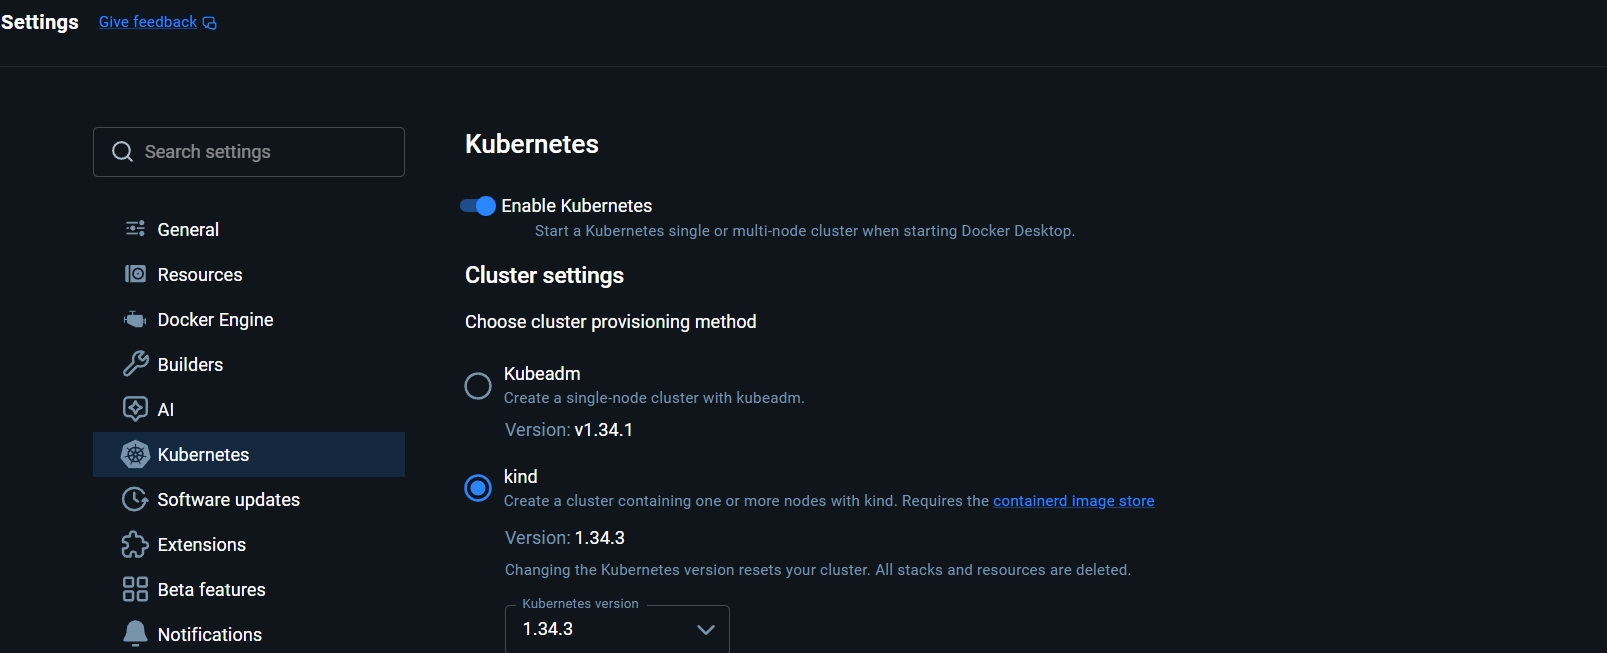Click the AI sparkle icon
The height and width of the screenshot is (653, 1607).
tap(135, 409)
